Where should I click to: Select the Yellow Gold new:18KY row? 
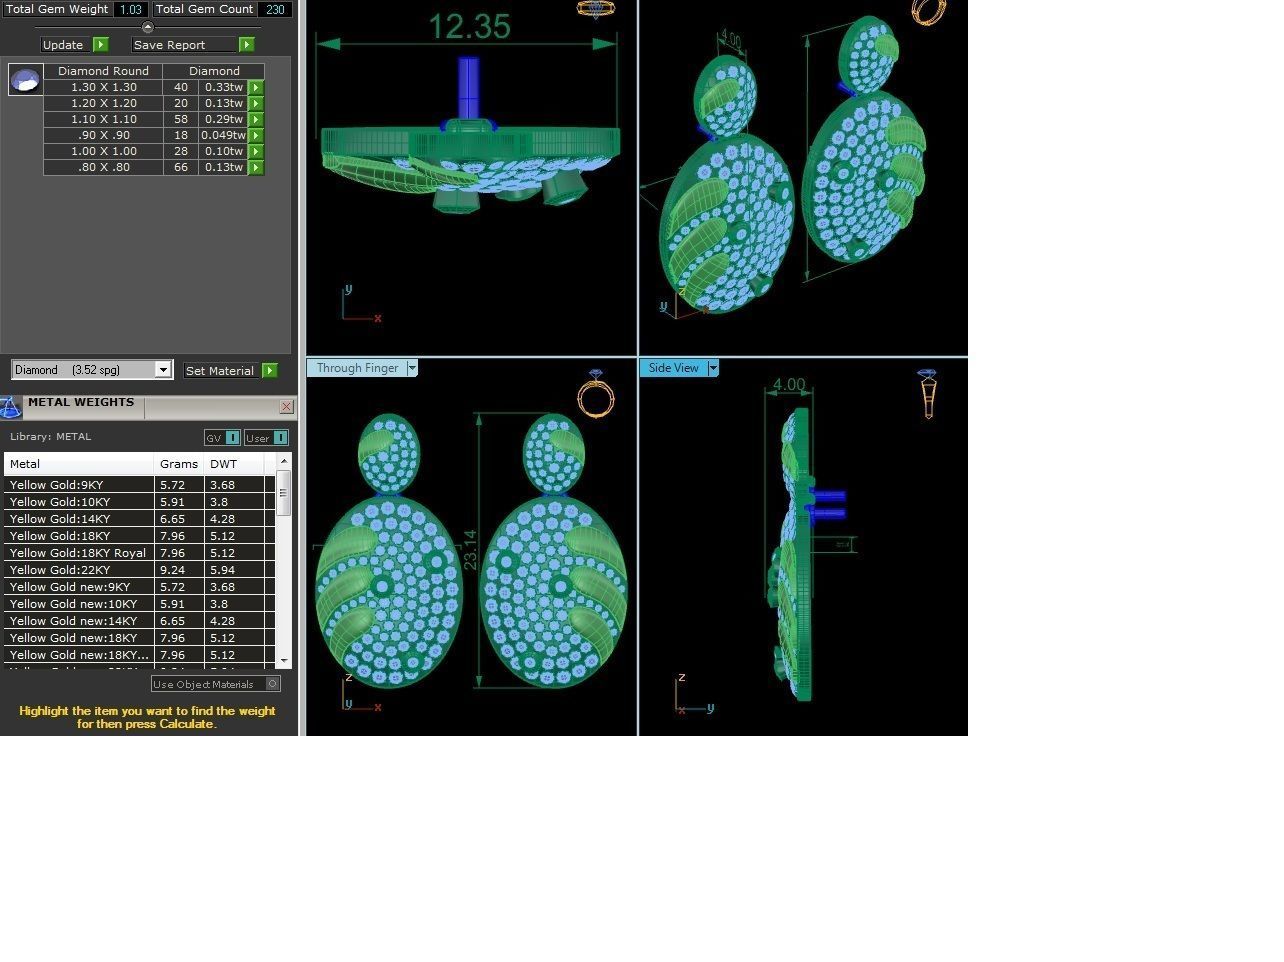click(x=140, y=638)
